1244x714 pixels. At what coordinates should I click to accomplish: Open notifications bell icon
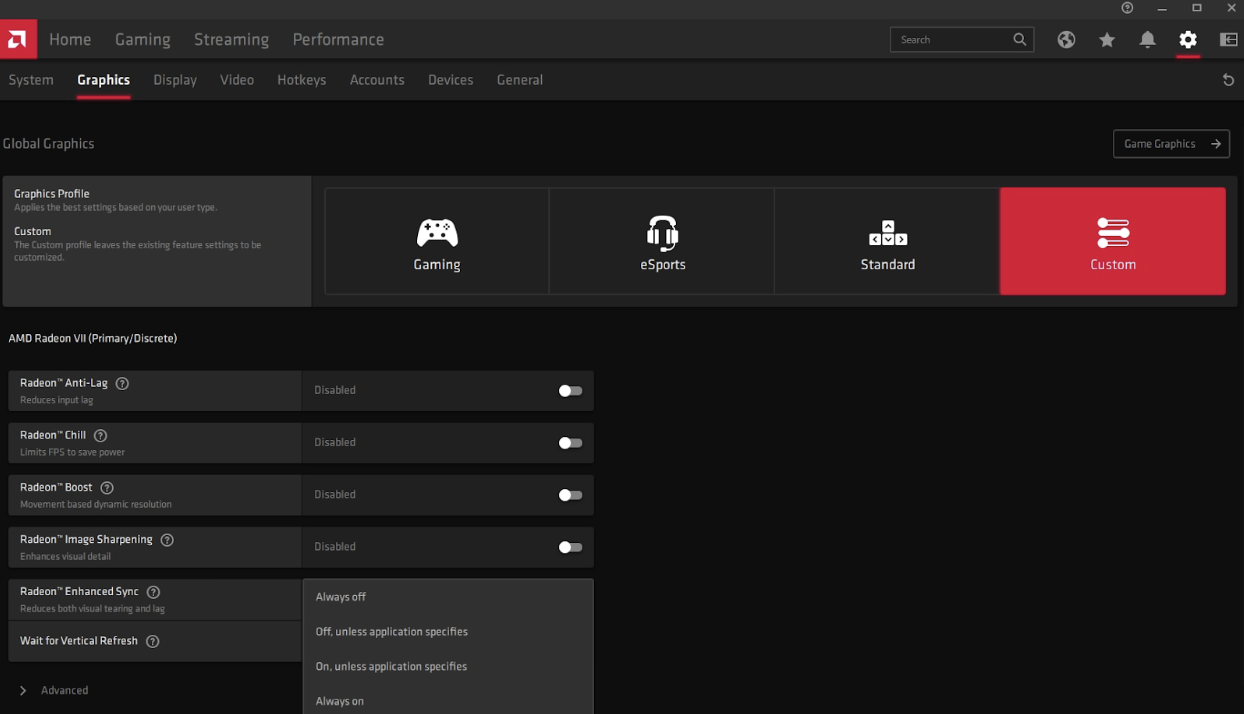point(1147,40)
